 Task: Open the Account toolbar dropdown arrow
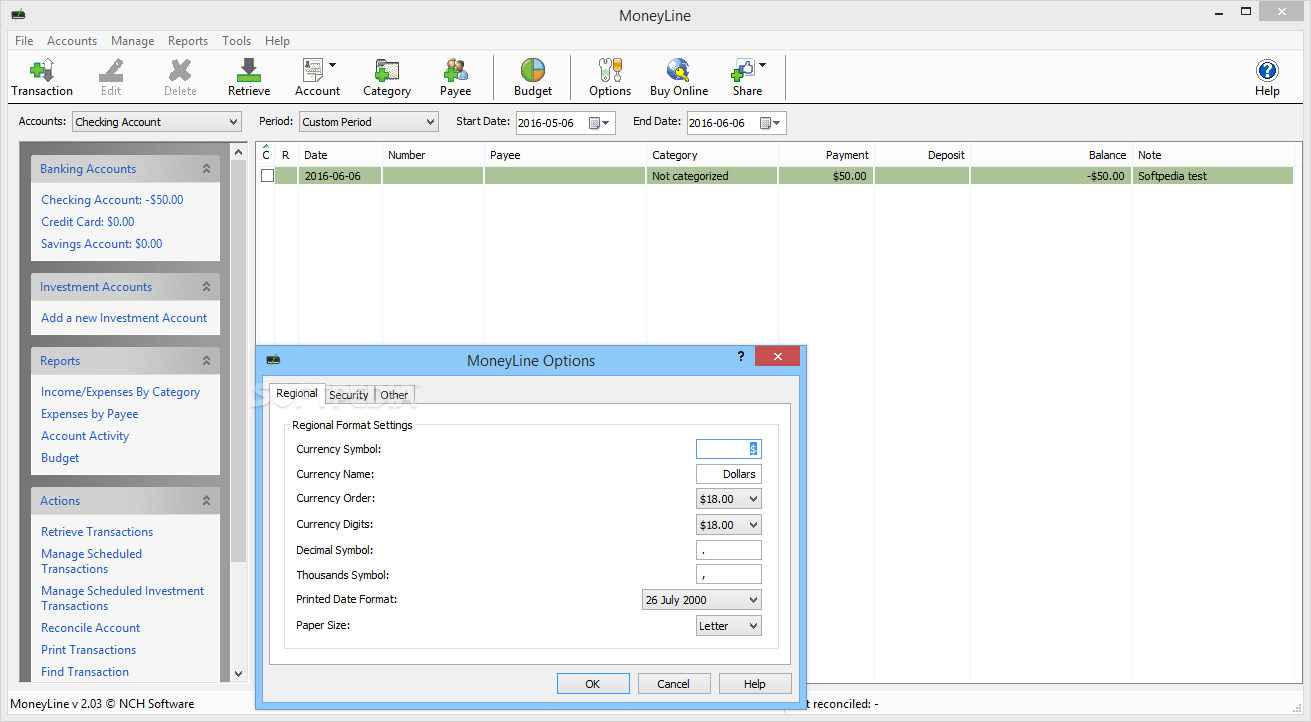333,66
